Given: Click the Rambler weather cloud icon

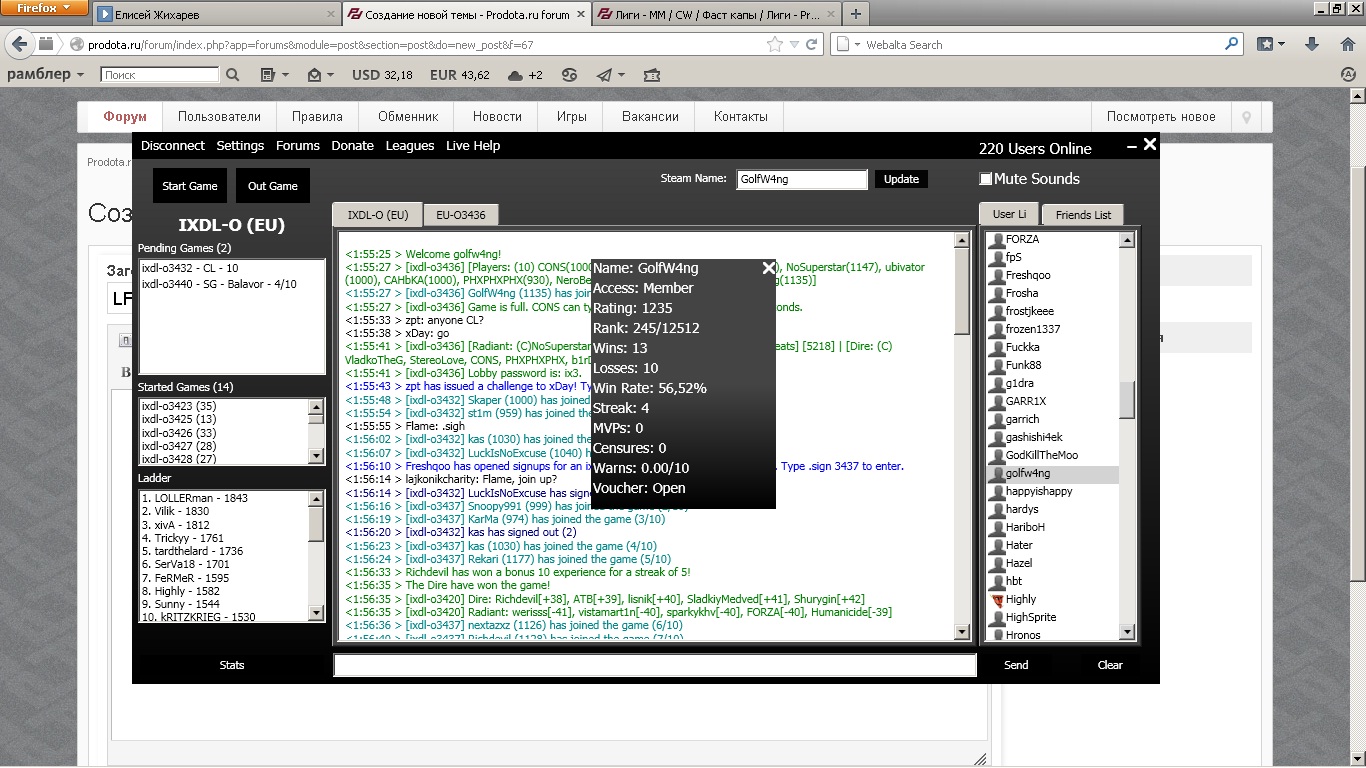Looking at the screenshot, I should coord(515,75).
